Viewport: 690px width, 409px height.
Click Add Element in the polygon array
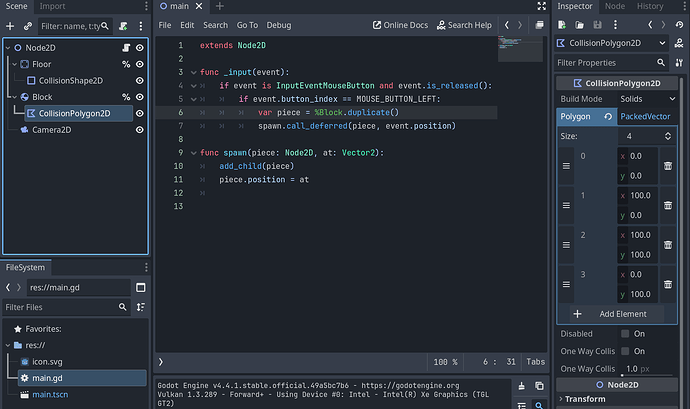point(617,314)
